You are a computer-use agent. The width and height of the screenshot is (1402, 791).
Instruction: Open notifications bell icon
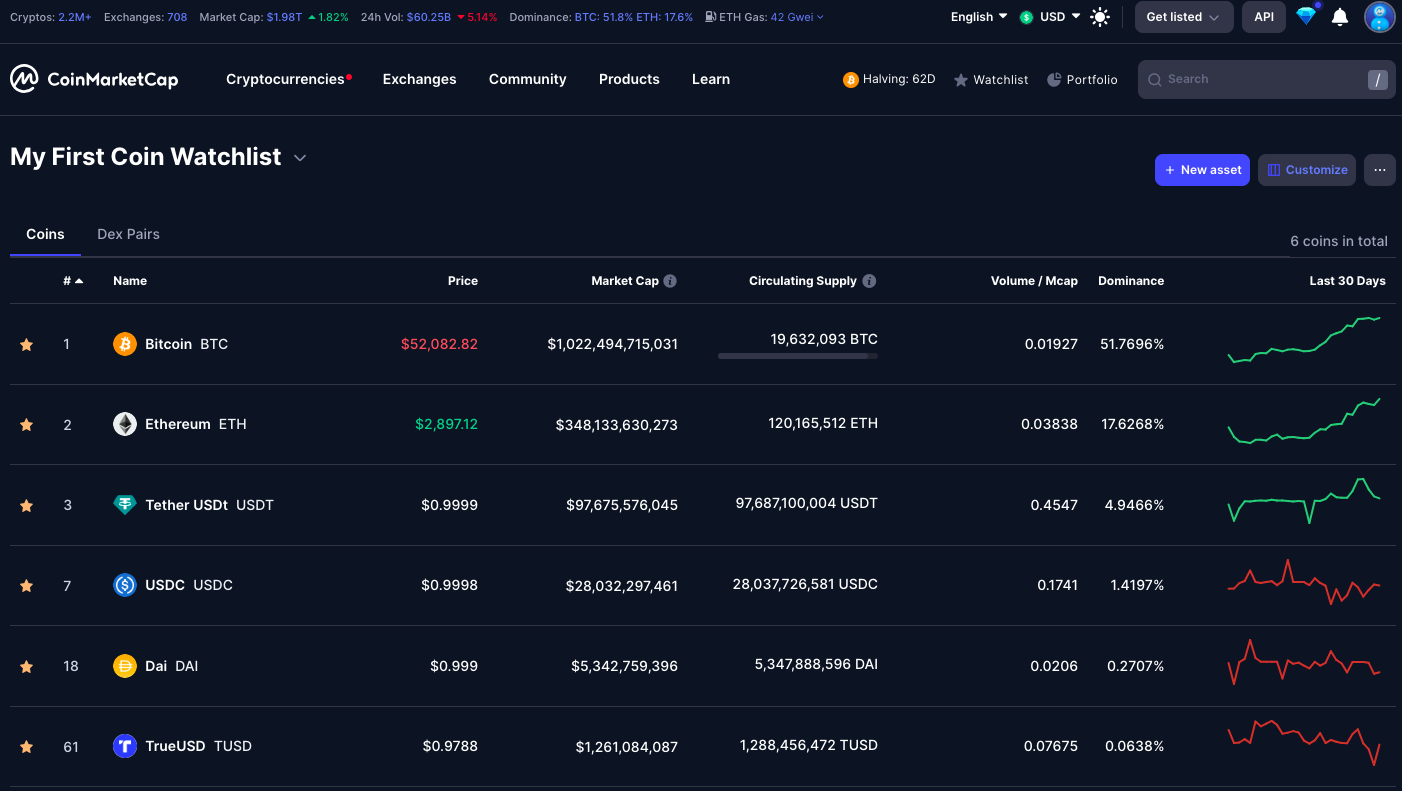point(1340,17)
